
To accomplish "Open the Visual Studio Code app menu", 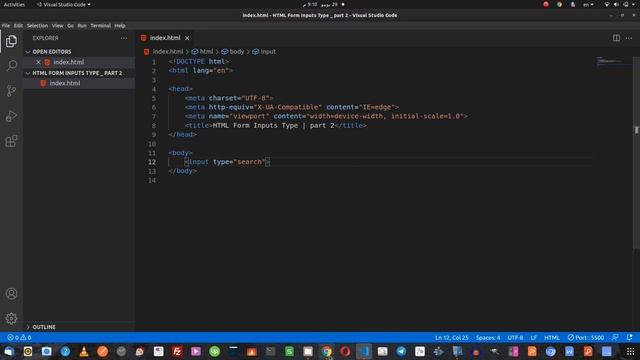I will (x=63, y=4).
